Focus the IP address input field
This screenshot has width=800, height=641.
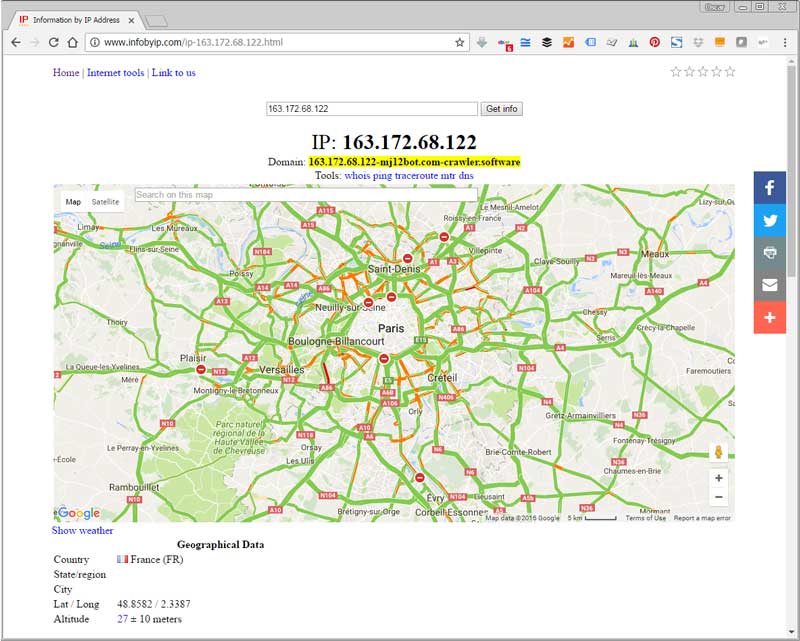click(x=372, y=109)
